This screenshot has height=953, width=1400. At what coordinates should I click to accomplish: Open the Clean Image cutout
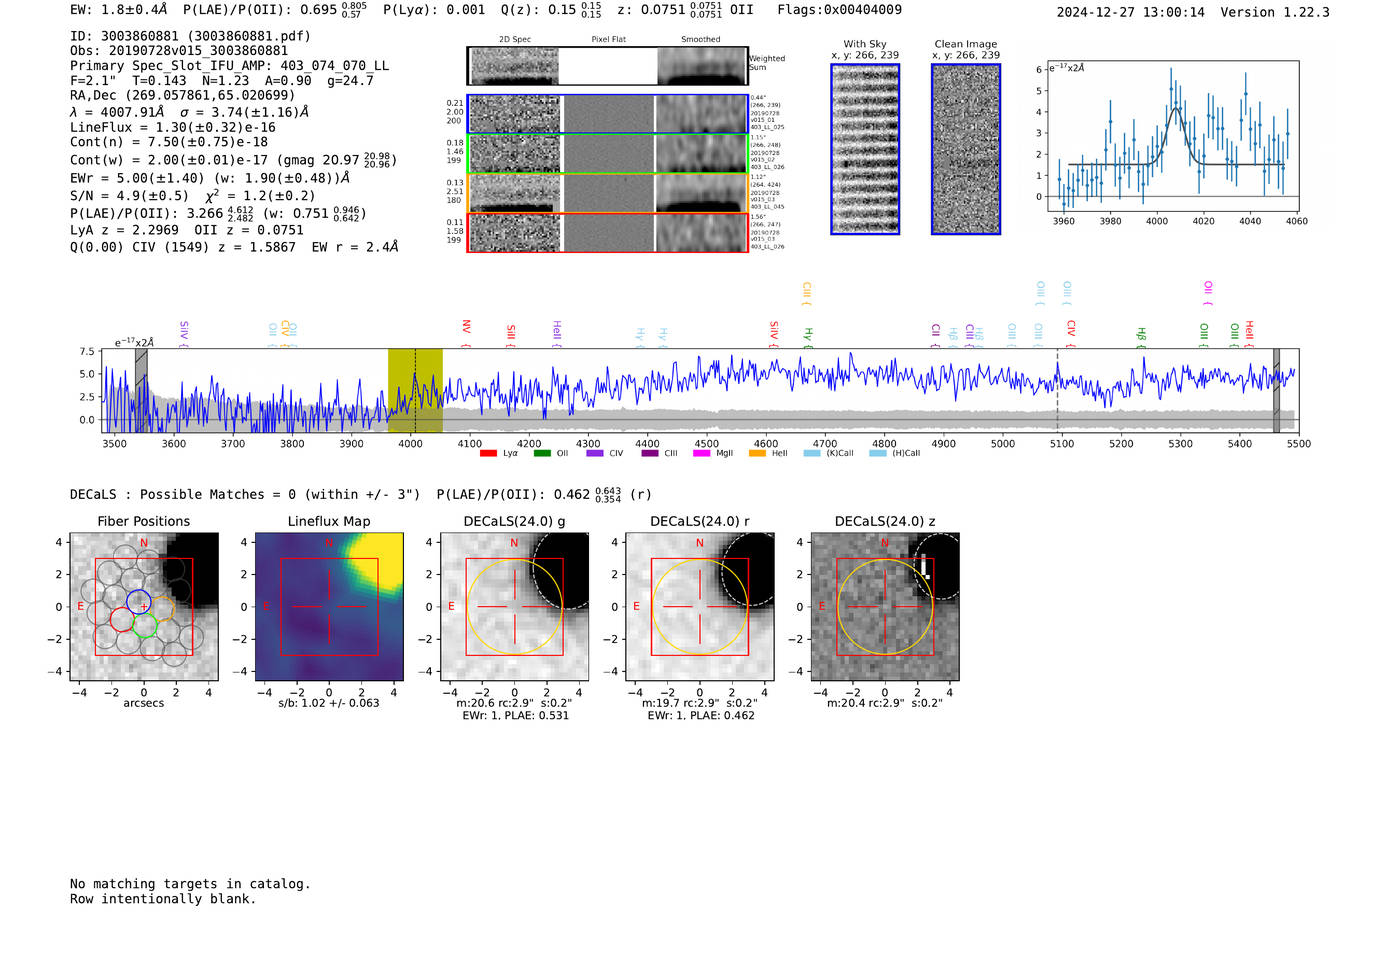pos(966,149)
